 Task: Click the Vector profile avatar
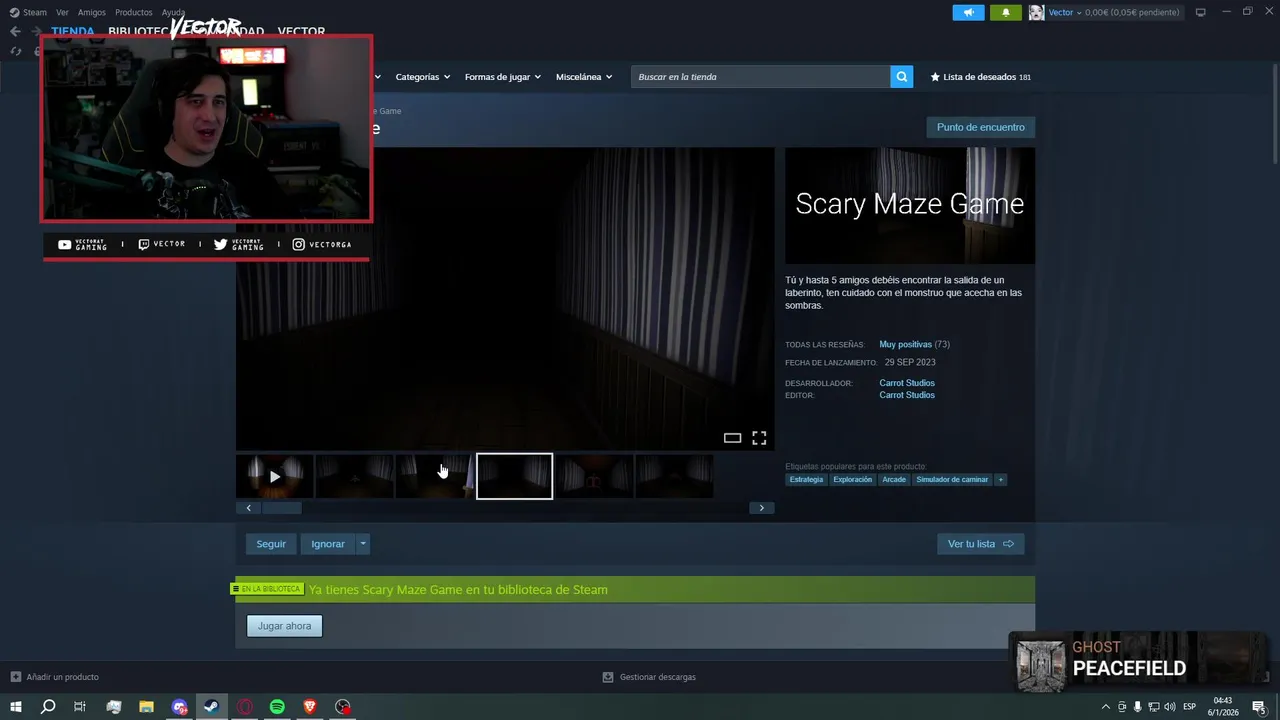pyautogui.click(x=1036, y=12)
